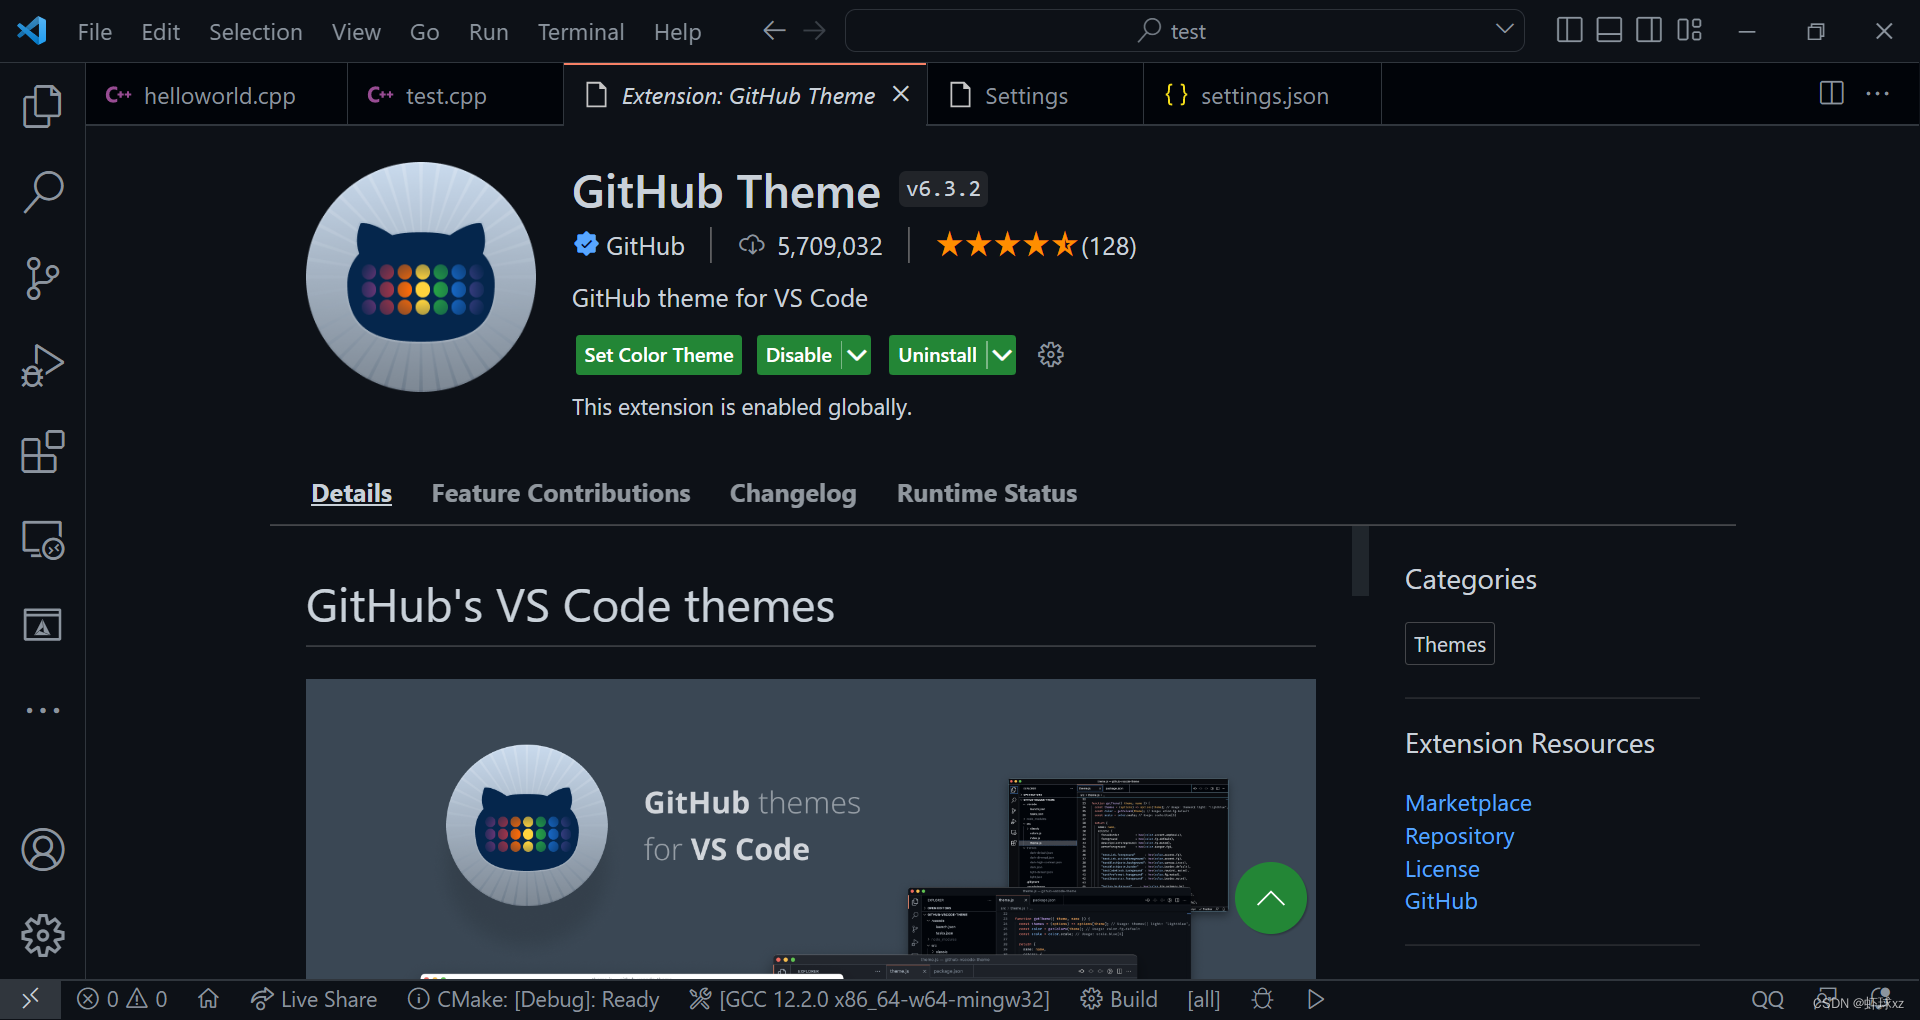Click the Disable button
Viewport: 1920px width, 1020px height.
pos(799,355)
